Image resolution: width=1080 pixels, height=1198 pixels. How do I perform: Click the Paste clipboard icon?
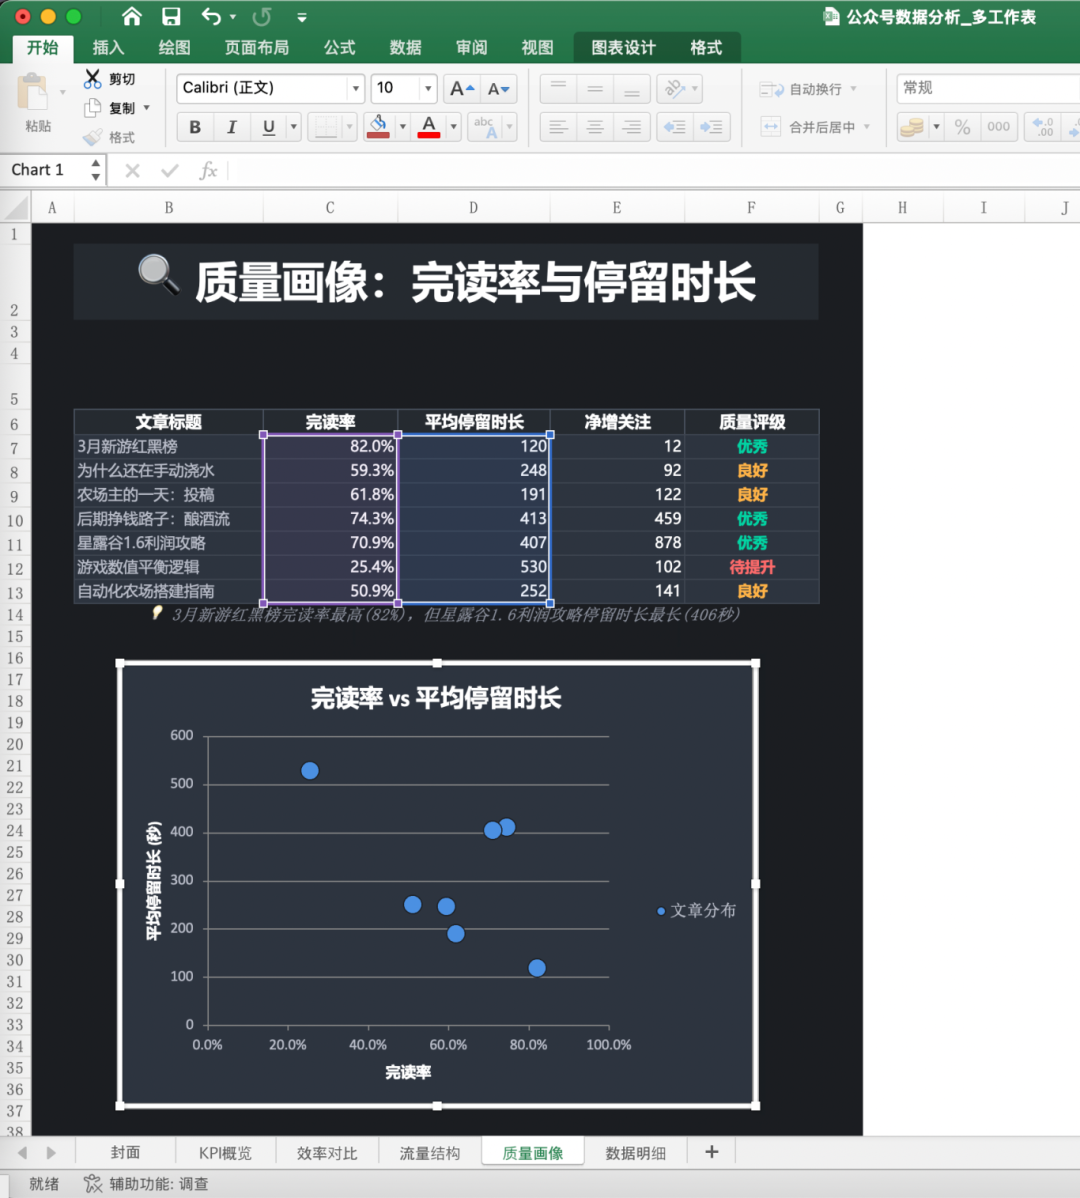click(33, 93)
